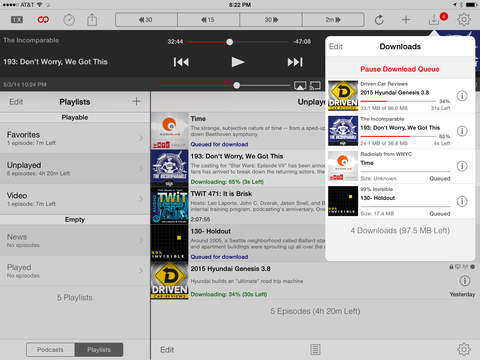Open settings gear in top toolbar
The width and height of the screenshot is (480, 360).
464,19
